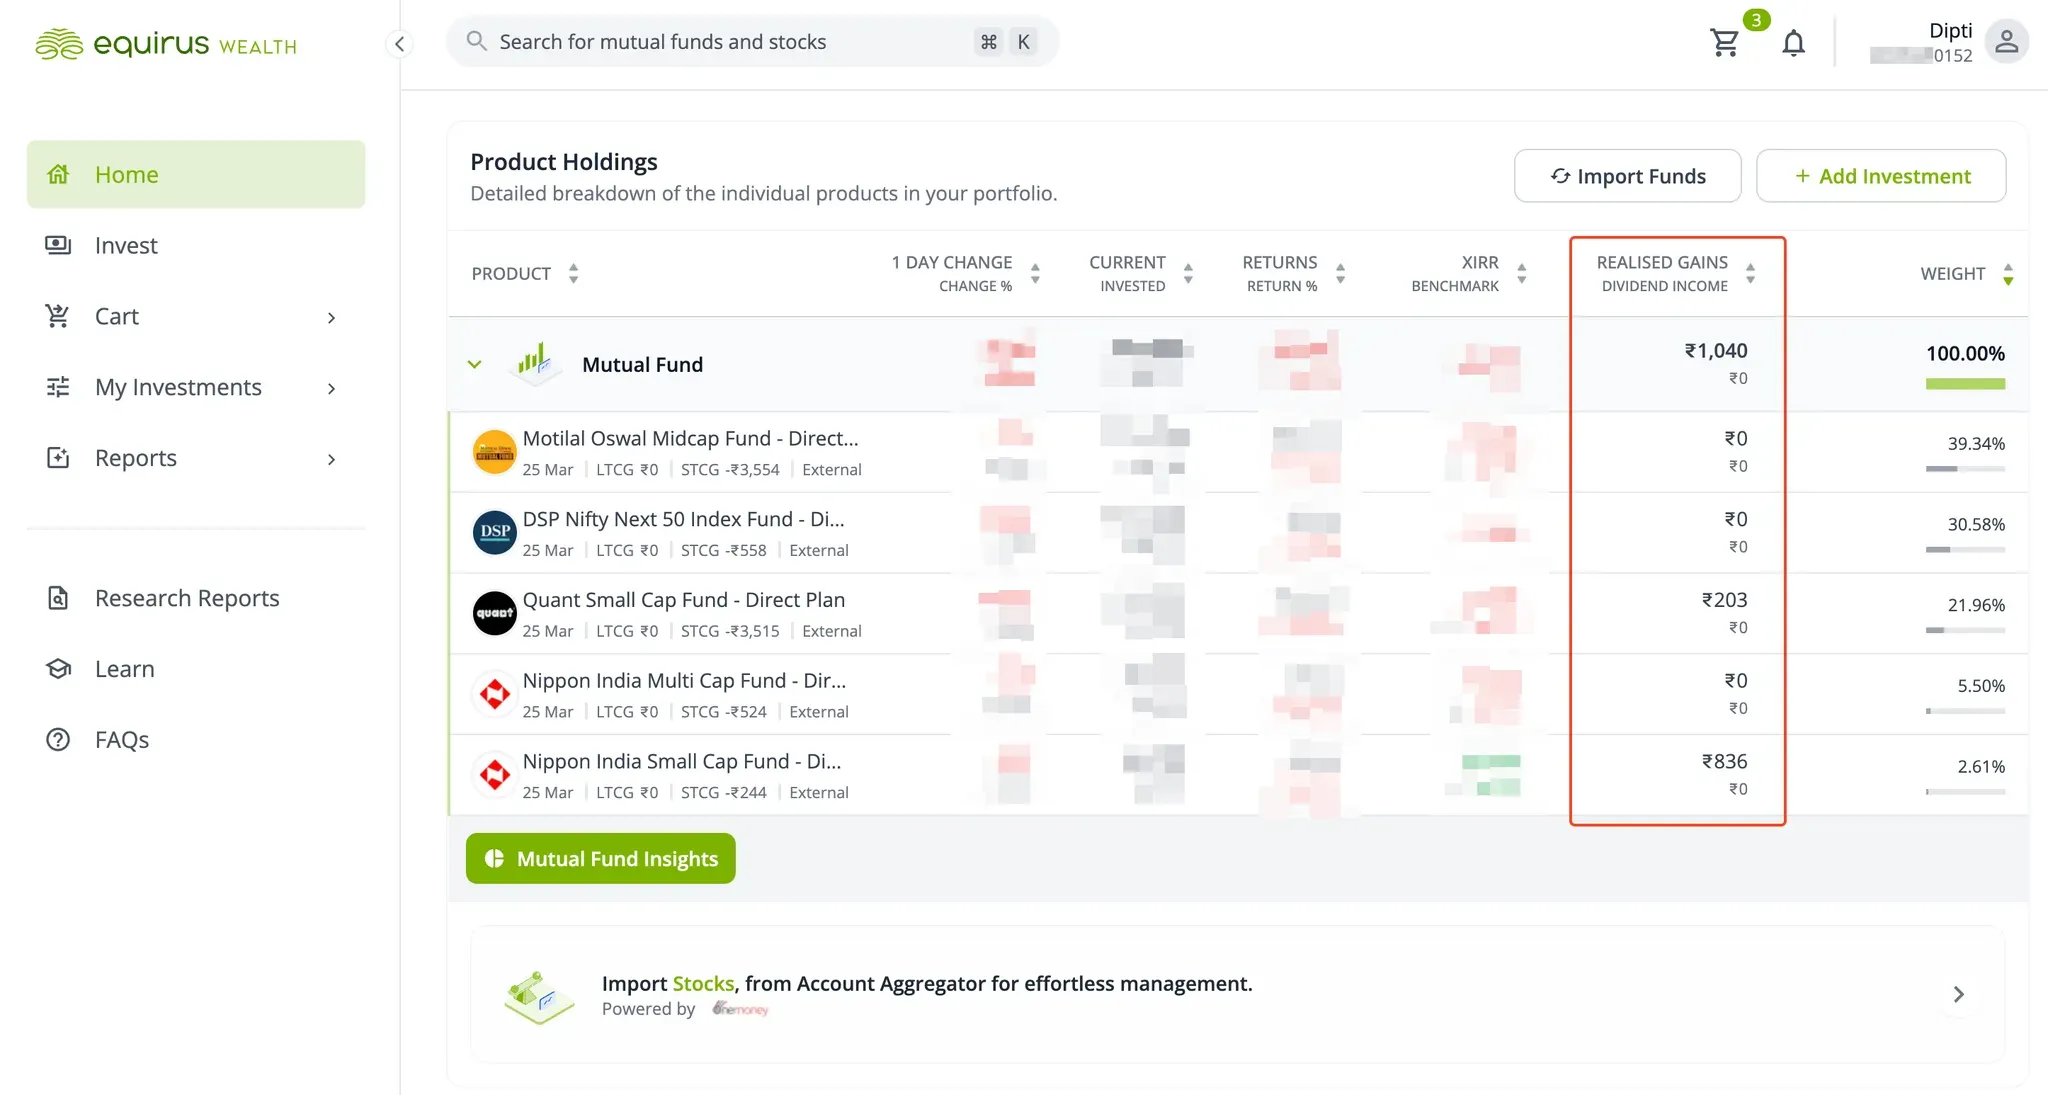
Task: Click the Research Reports document icon
Action: (58, 598)
